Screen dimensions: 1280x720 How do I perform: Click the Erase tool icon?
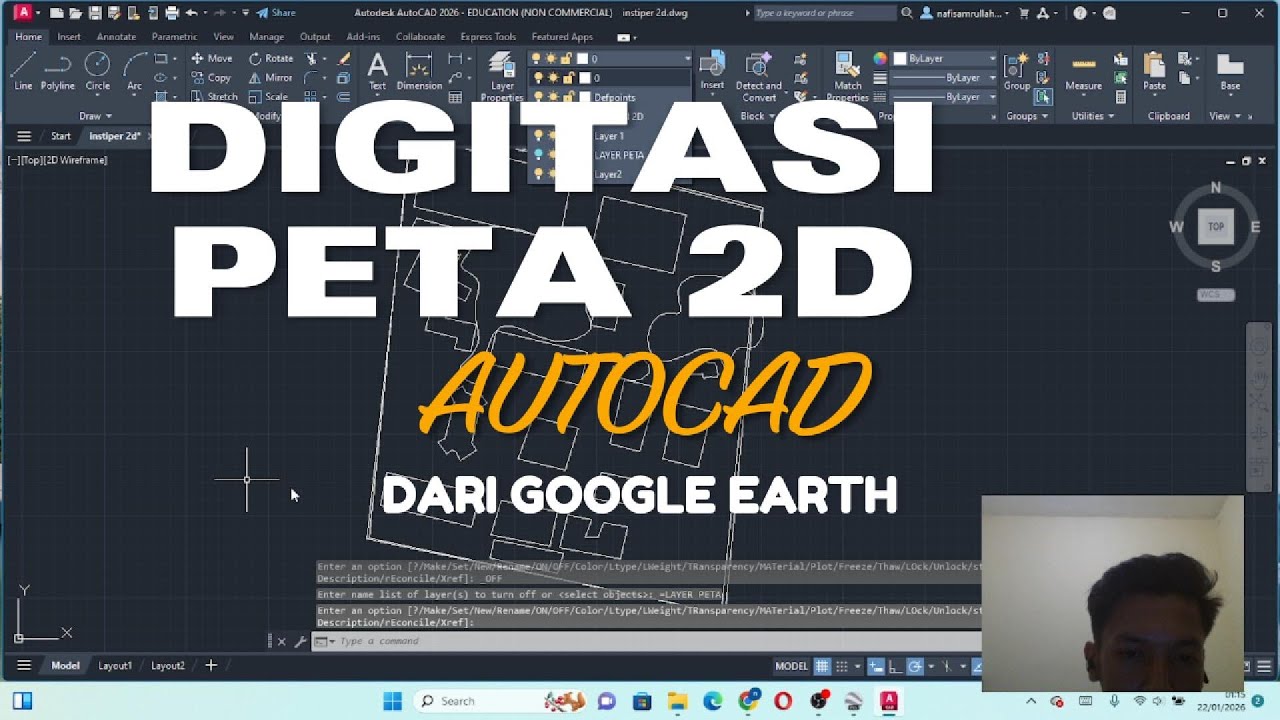pyautogui.click(x=344, y=58)
